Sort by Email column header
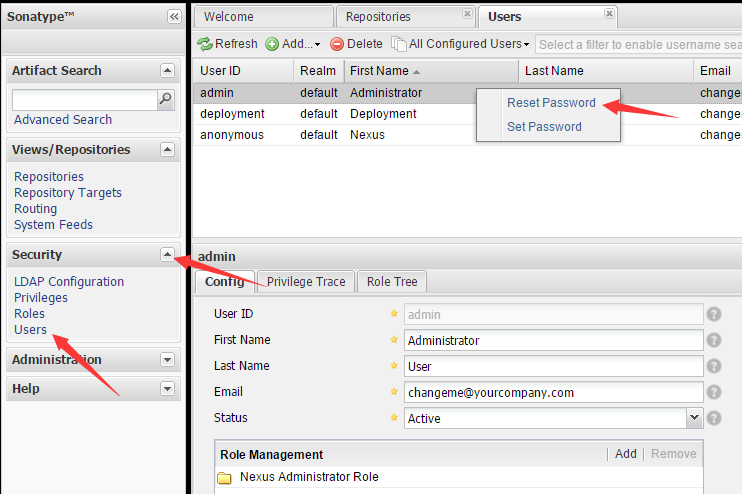This screenshot has height=494, width=742. (718, 71)
